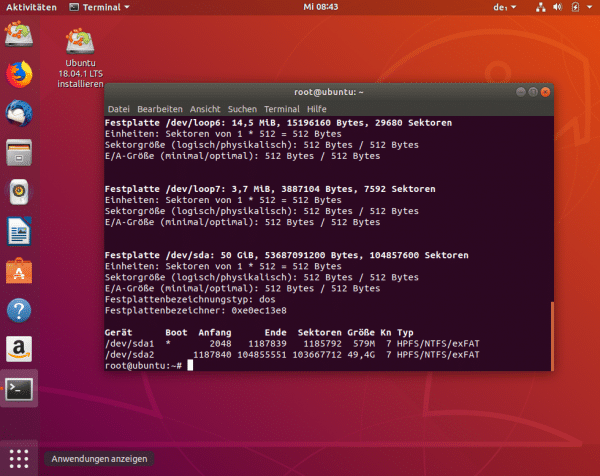The height and width of the screenshot is (476, 600).
Task: Click the Help question mark icon
Action: (17, 309)
